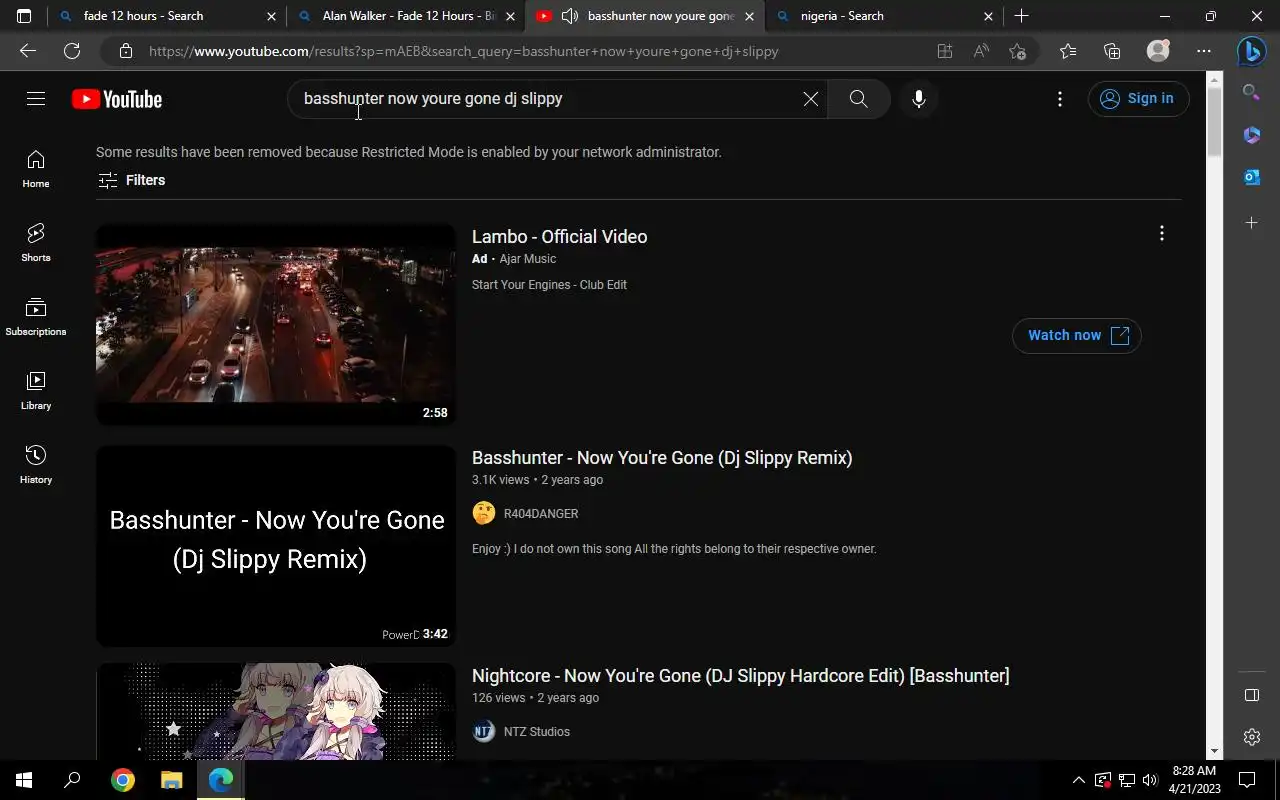Viewport: 1280px width, 800px height.
Task: Run search with magnifier button
Action: (858, 99)
